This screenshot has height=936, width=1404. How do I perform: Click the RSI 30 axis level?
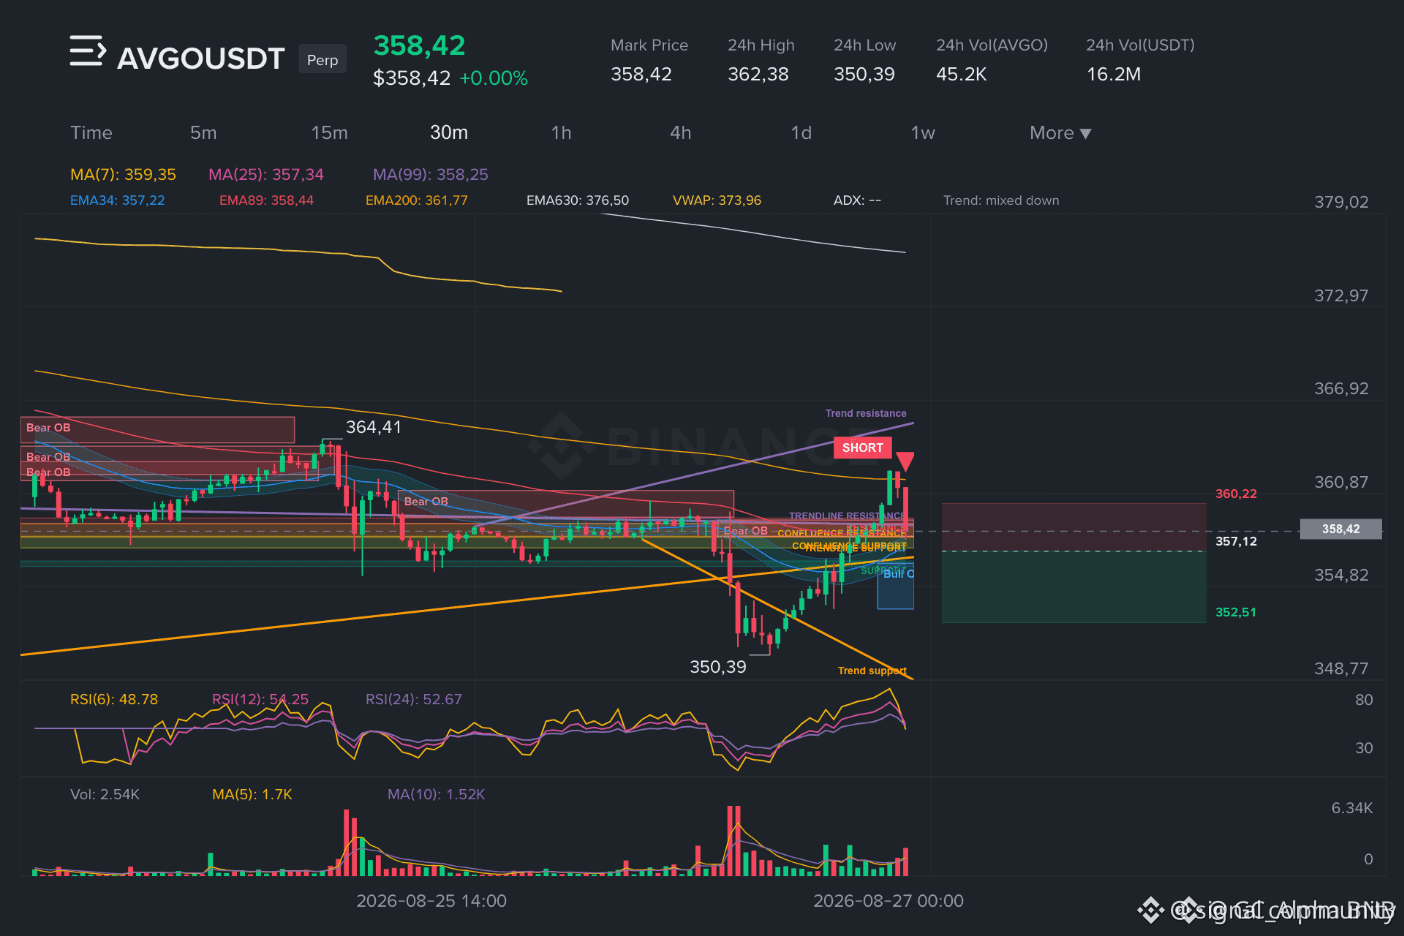tap(1364, 748)
